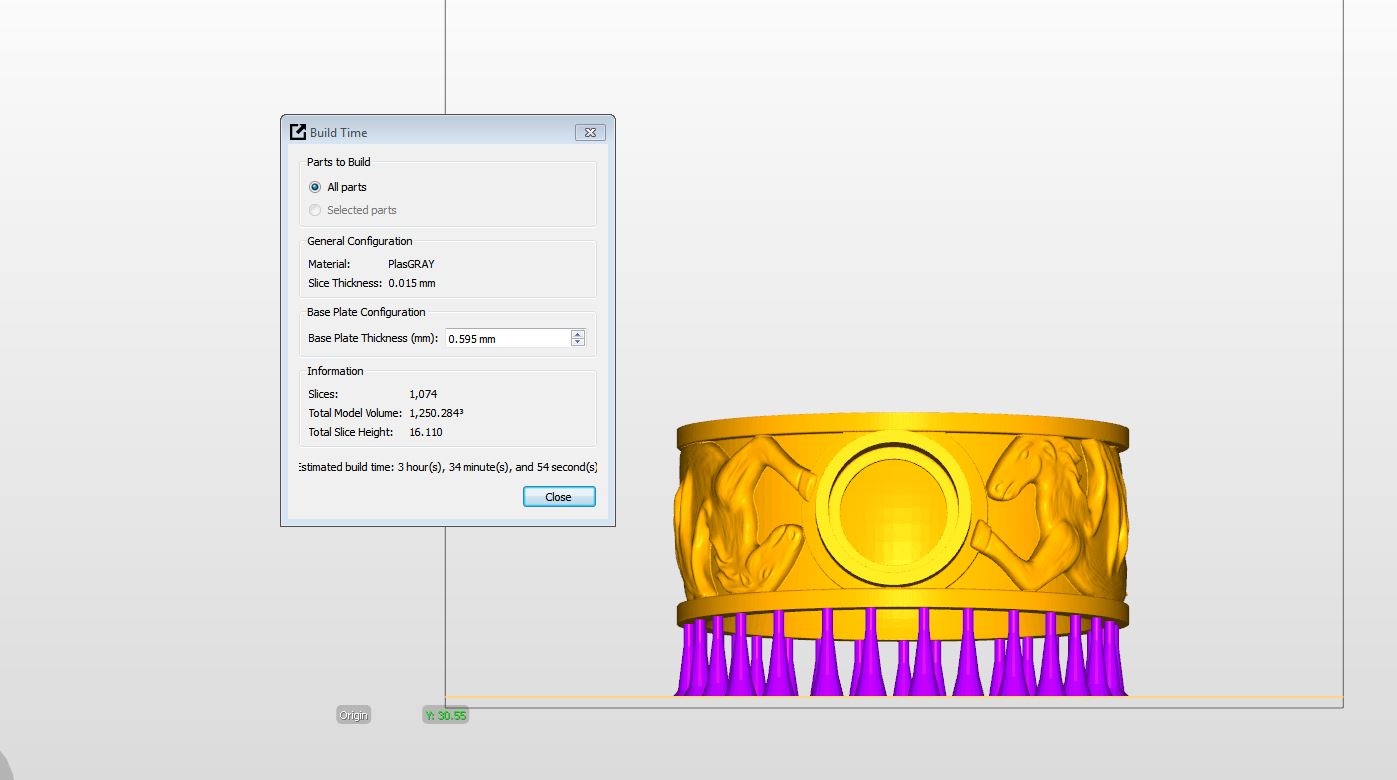
Task: Increase base plate thickness with up arrow
Action: (x=578, y=334)
